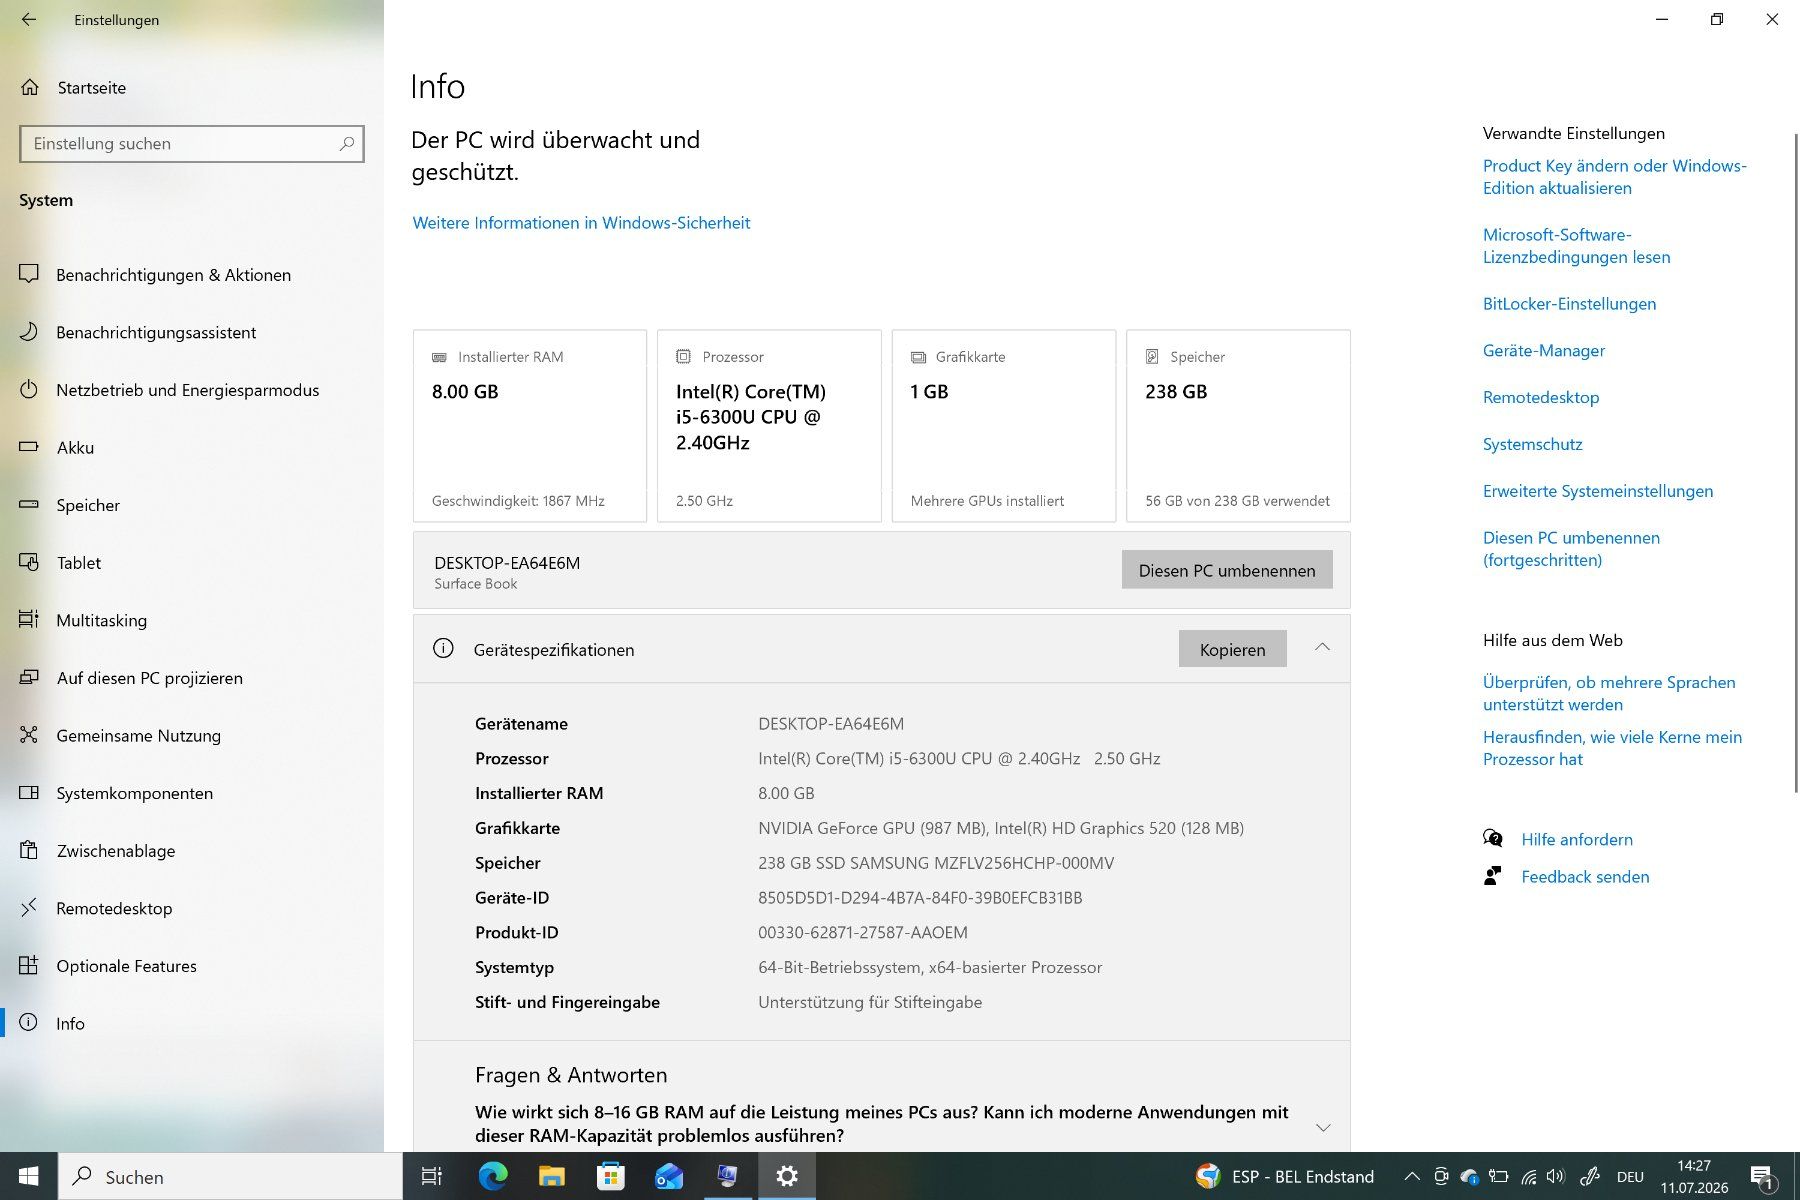Click the Info sidebar icon
Viewport: 1800px width, 1200px height.
(x=29, y=1023)
